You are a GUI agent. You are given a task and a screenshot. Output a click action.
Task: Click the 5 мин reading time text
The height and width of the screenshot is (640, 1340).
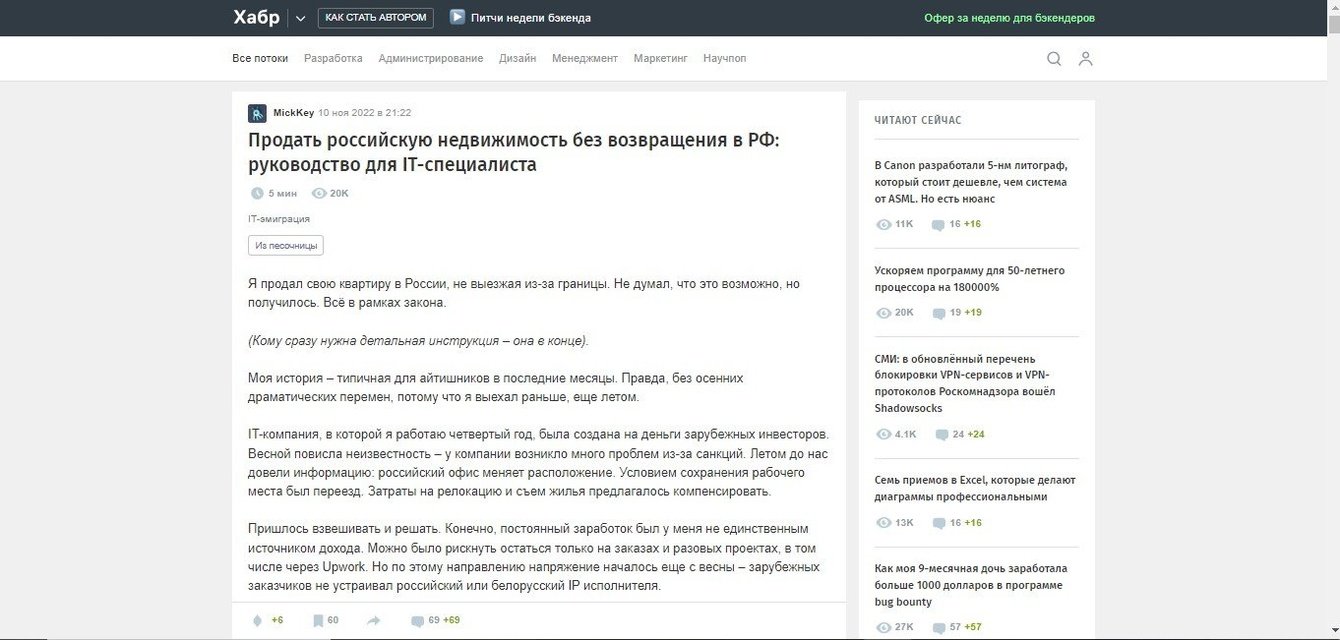point(282,193)
